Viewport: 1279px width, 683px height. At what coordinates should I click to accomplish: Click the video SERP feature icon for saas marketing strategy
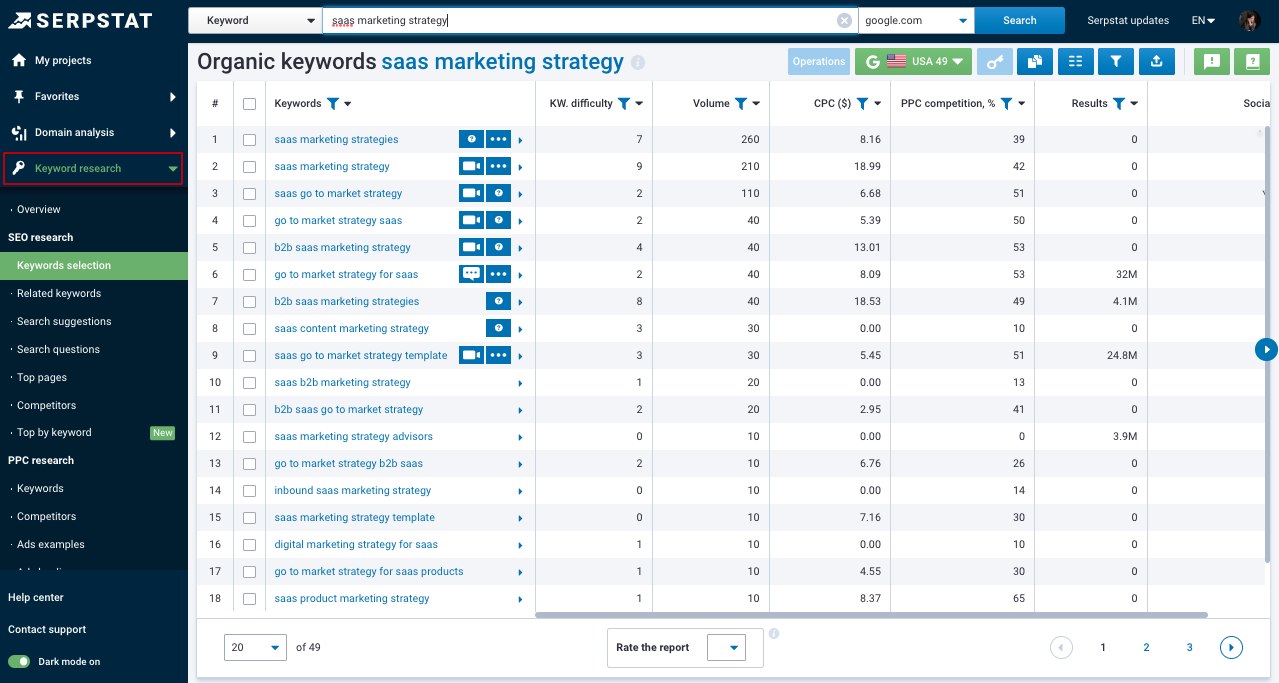pyautogui.click(x=471, y=166)
